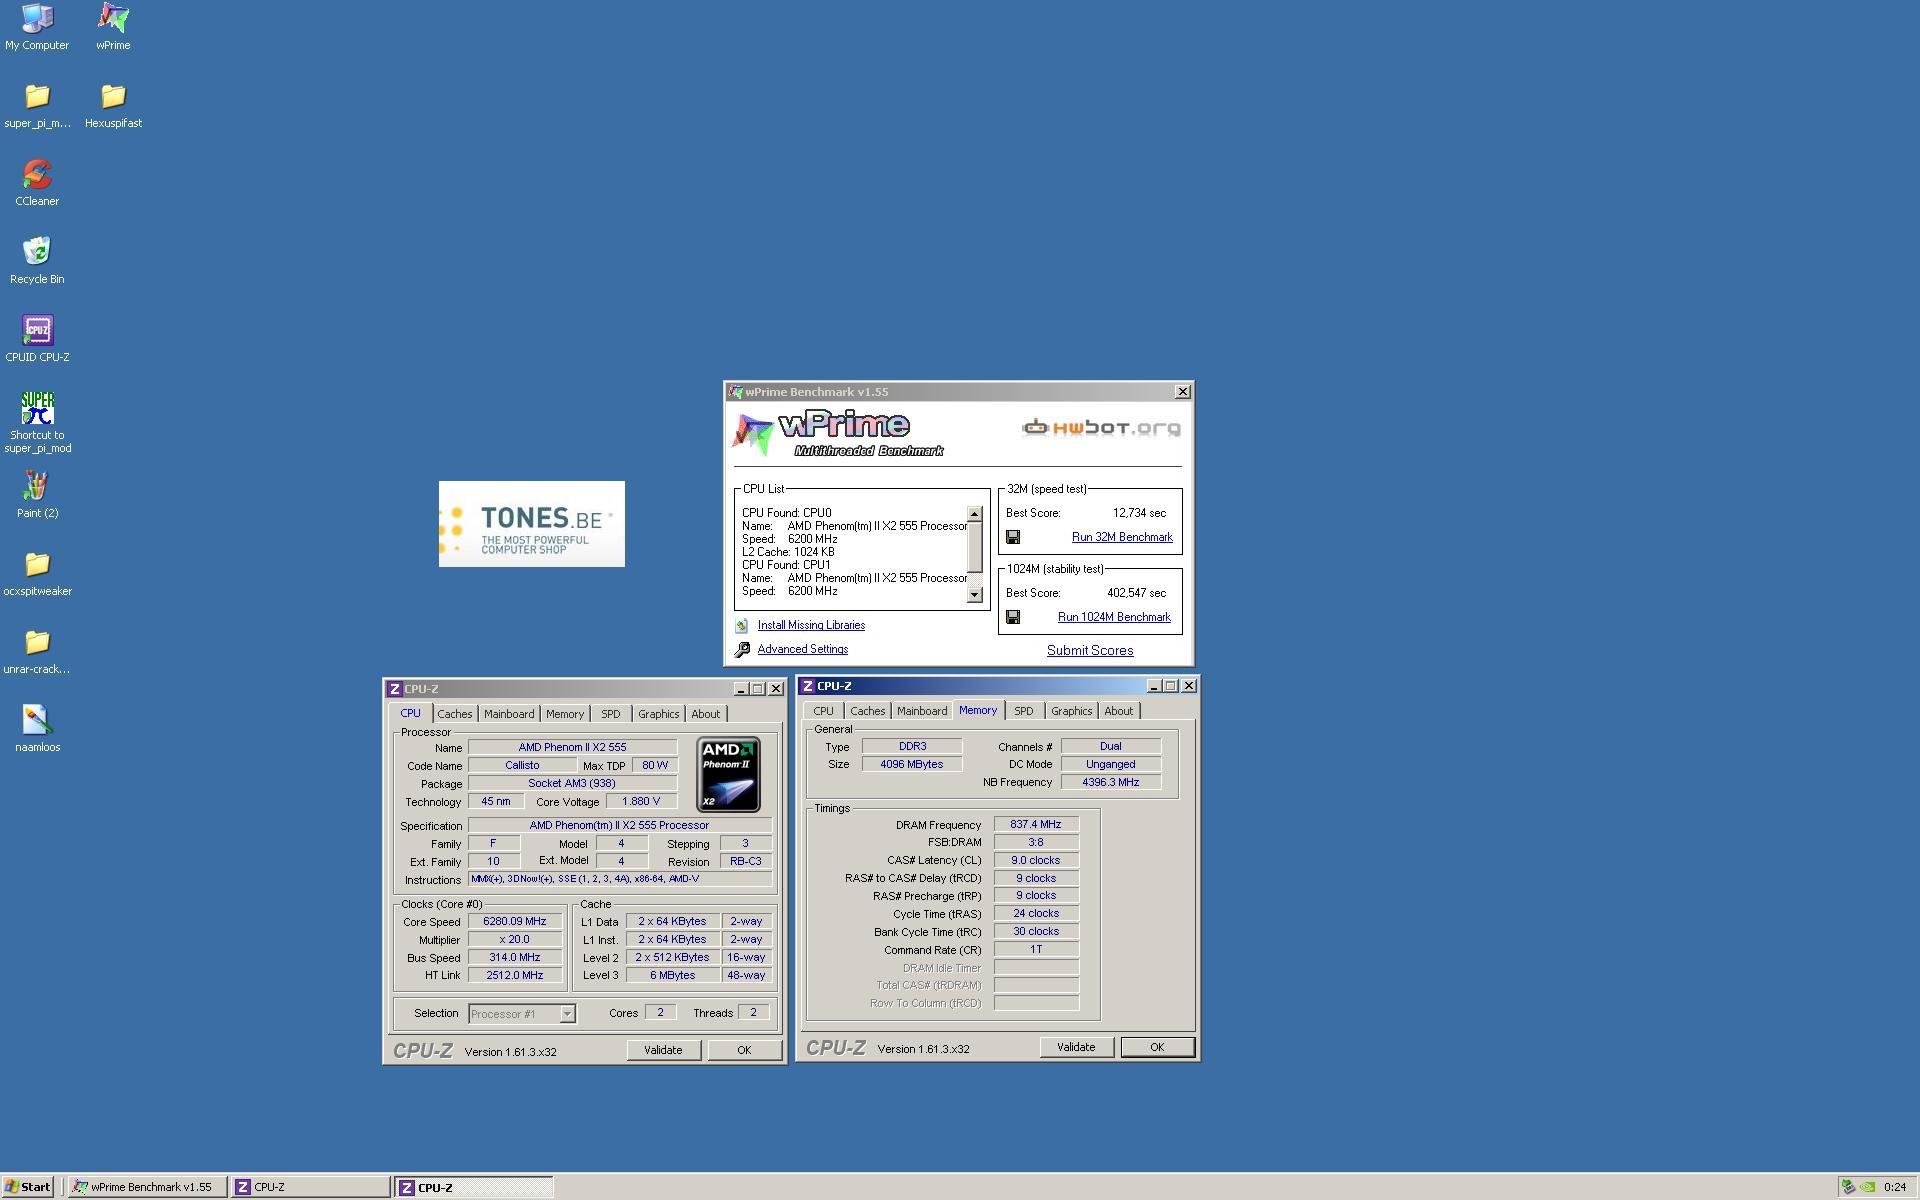Click Run 32M Benchmark link
The width and height of the screenshot is (1920, 1200).
coord(1122,537)
